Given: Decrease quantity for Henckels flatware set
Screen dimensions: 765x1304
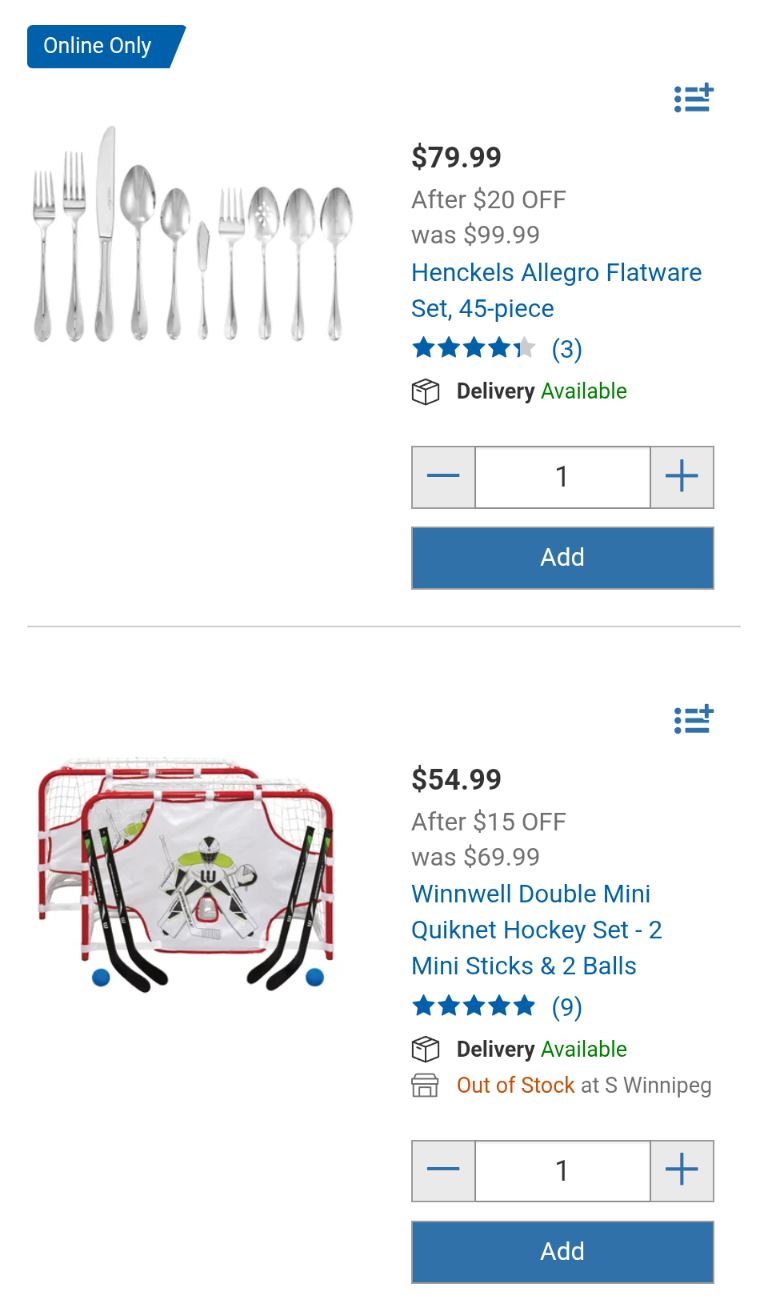Looking at the screenshot, I should [443, 477].
